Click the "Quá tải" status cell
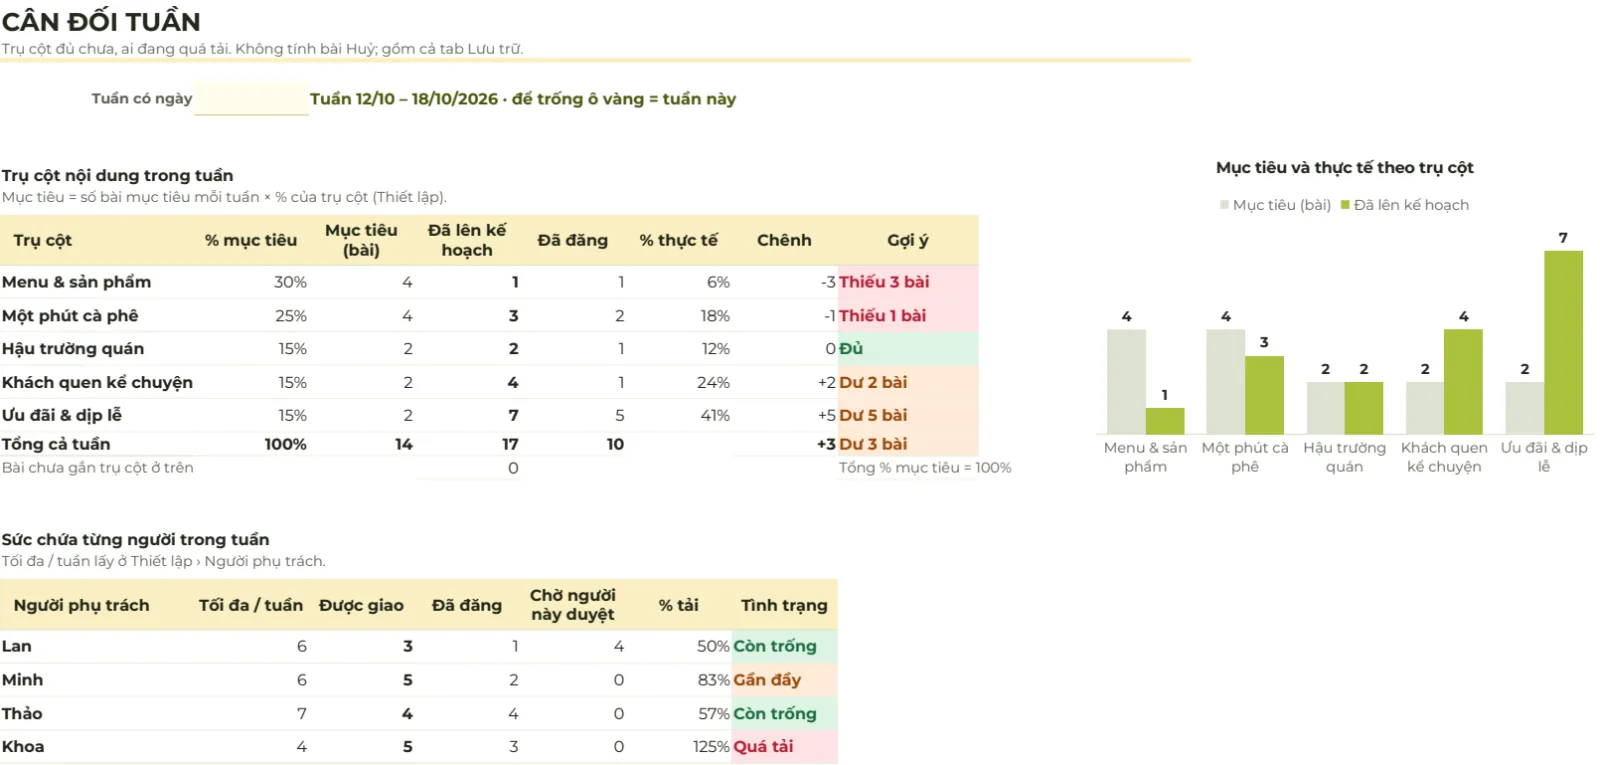 click(784, 747)
